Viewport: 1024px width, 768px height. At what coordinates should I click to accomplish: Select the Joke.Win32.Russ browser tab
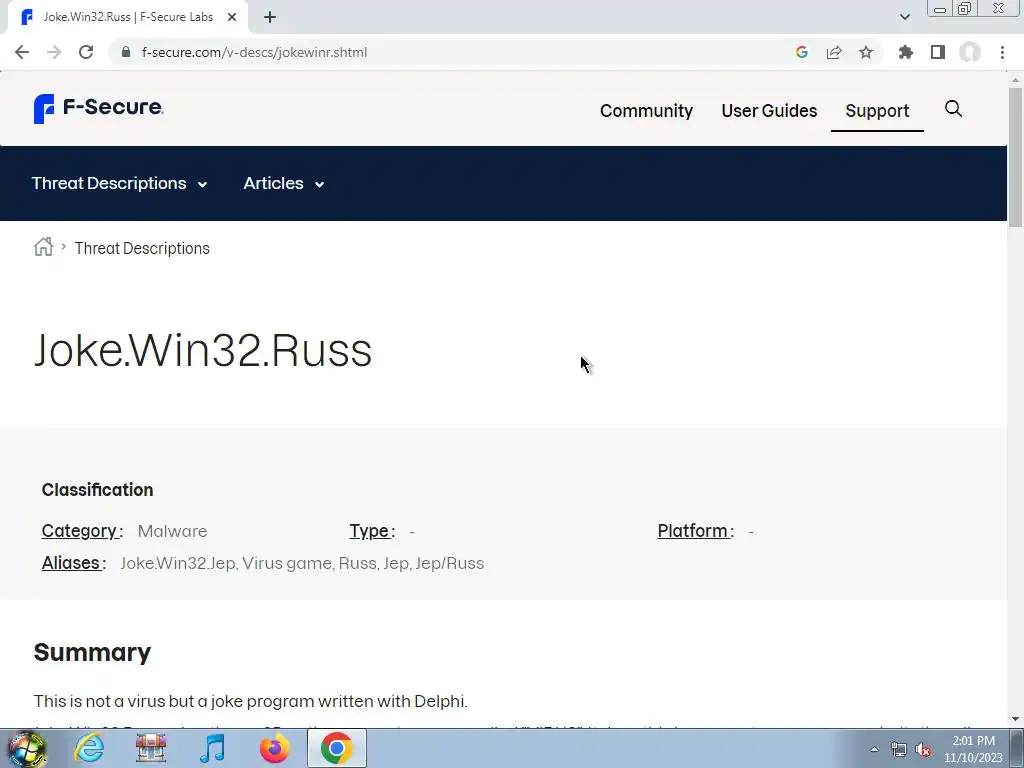pyautogui.click(x=127, y=17)
